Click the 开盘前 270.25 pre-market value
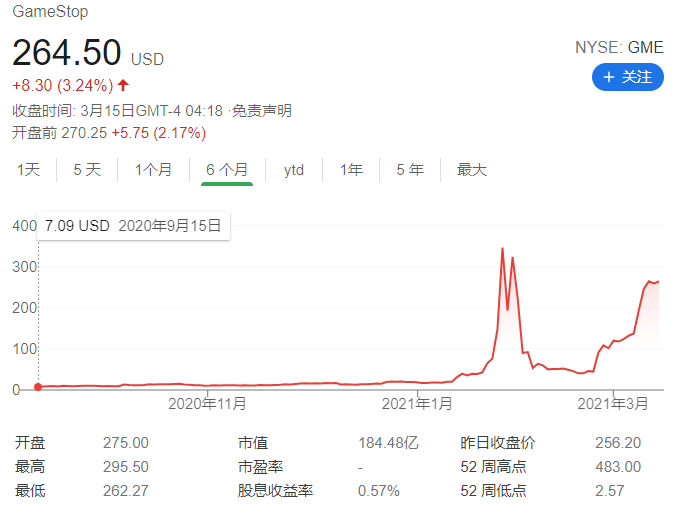 coord(59,132)
